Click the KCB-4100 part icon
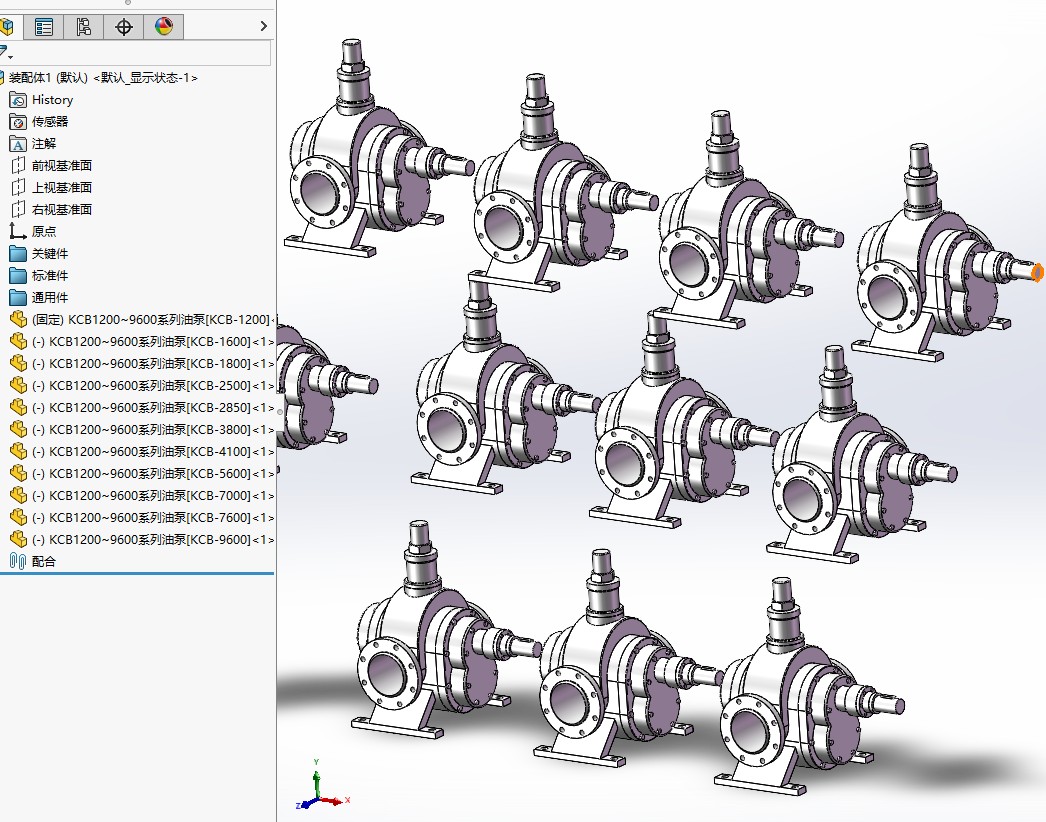Screen dimensions: 1046x822 (18, 452)
